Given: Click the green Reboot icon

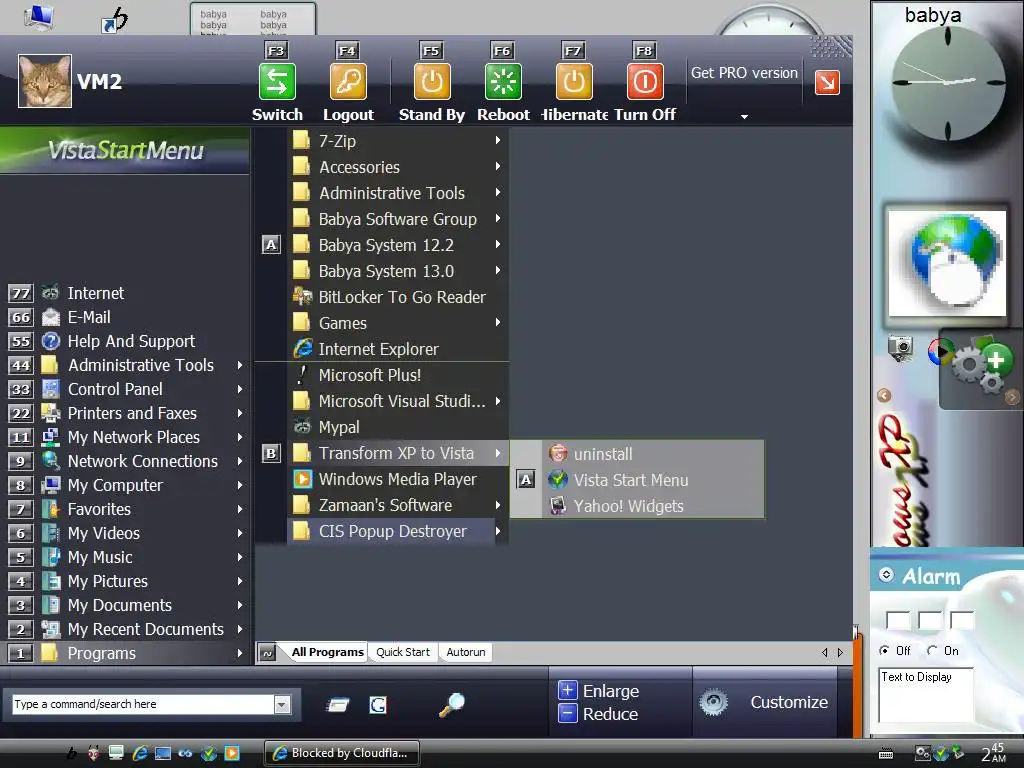Looking at the screenshot, I should (503, 82).
